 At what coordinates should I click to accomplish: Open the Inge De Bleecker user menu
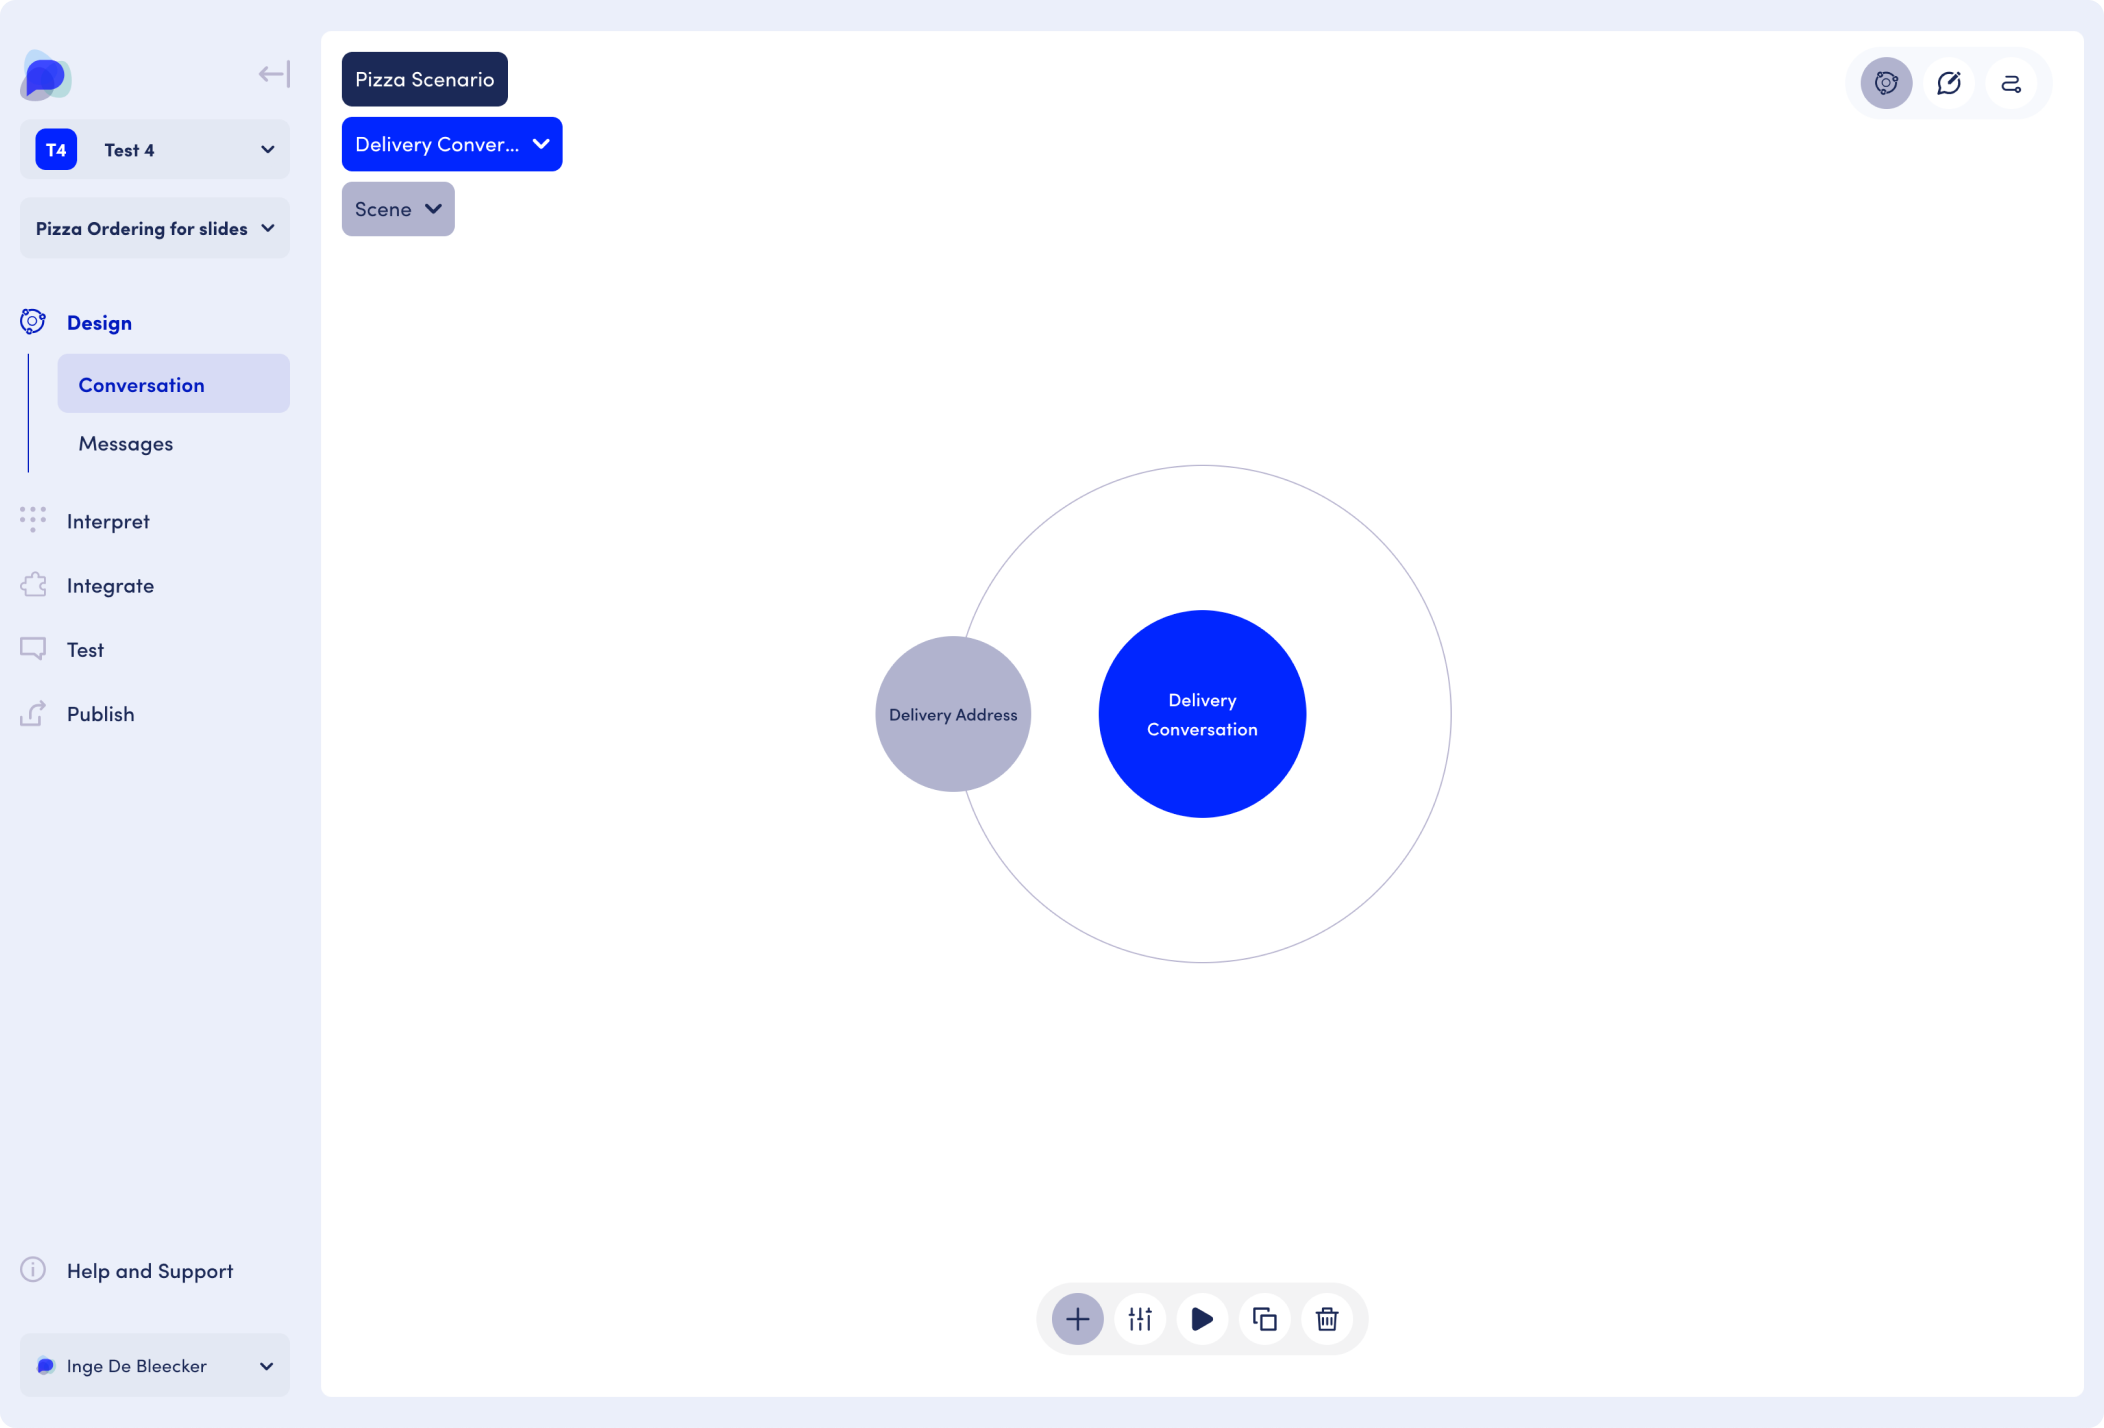(155, 1366)
